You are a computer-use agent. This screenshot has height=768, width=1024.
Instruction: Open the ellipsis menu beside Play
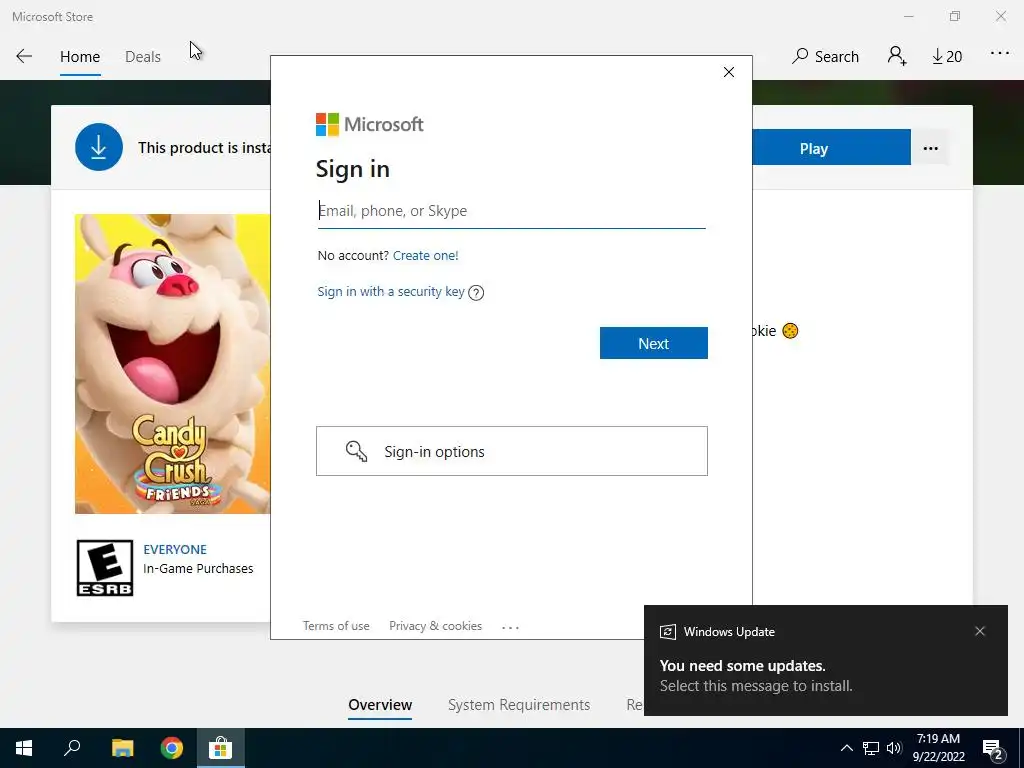931,148
